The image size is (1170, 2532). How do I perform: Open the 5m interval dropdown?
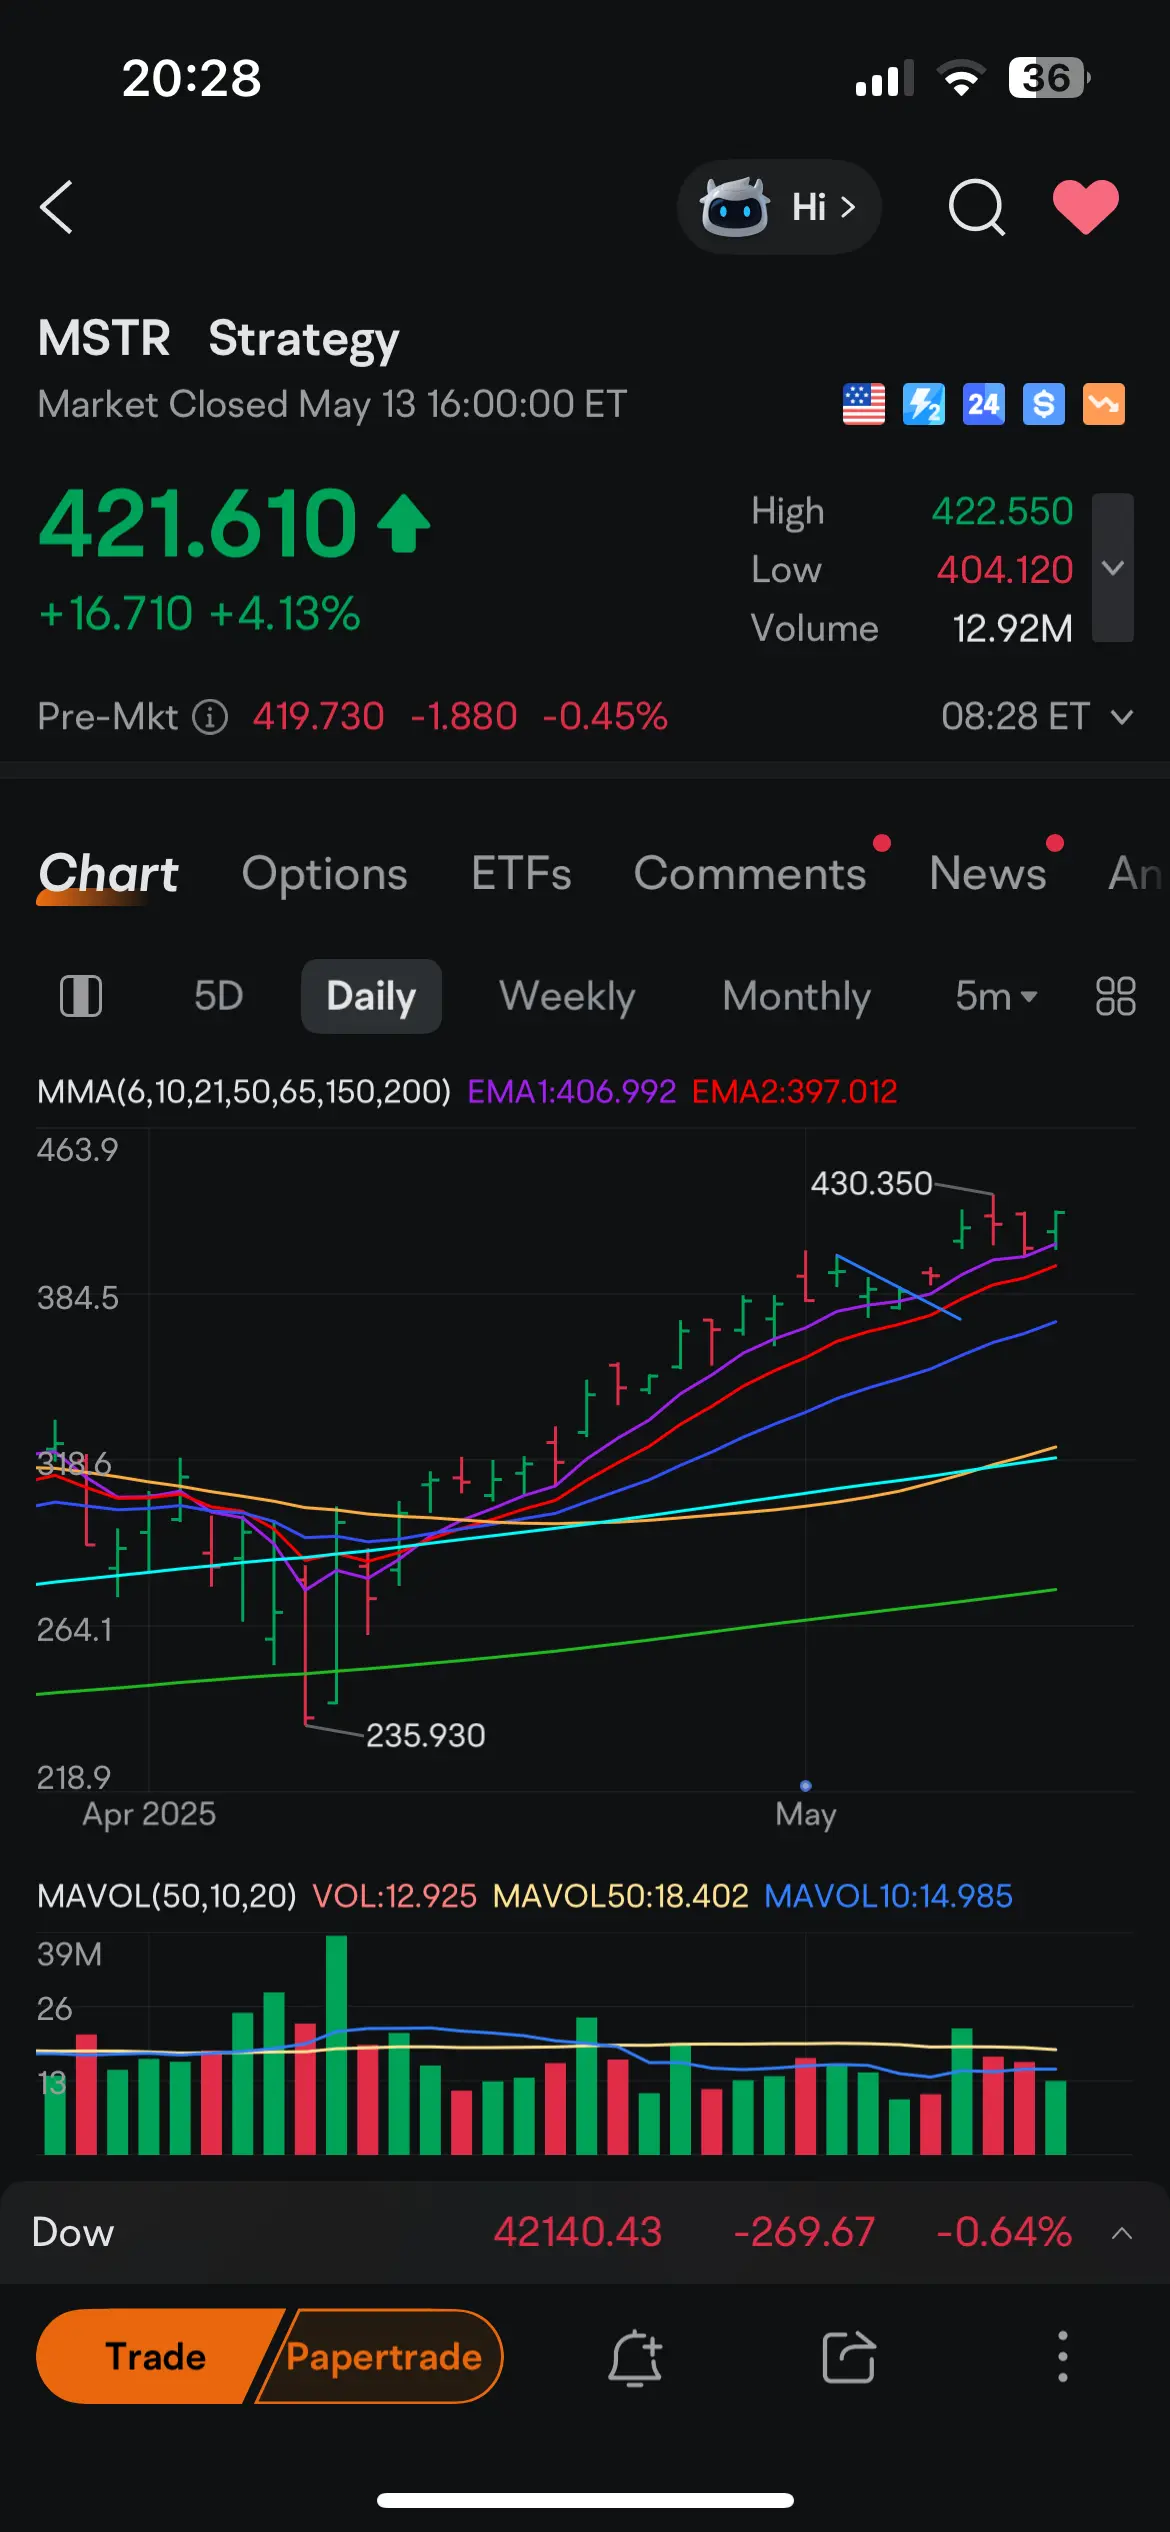(996, 996)
